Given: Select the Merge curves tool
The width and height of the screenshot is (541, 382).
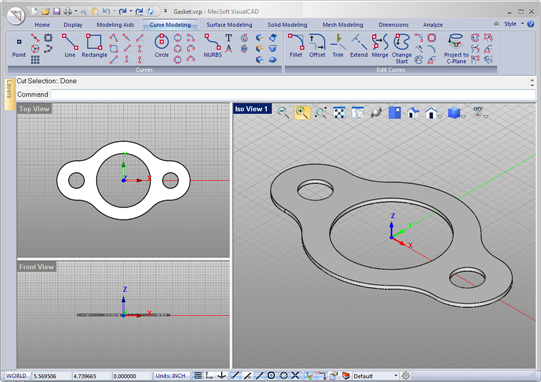Looking at the screenshot, I should 380,46.
